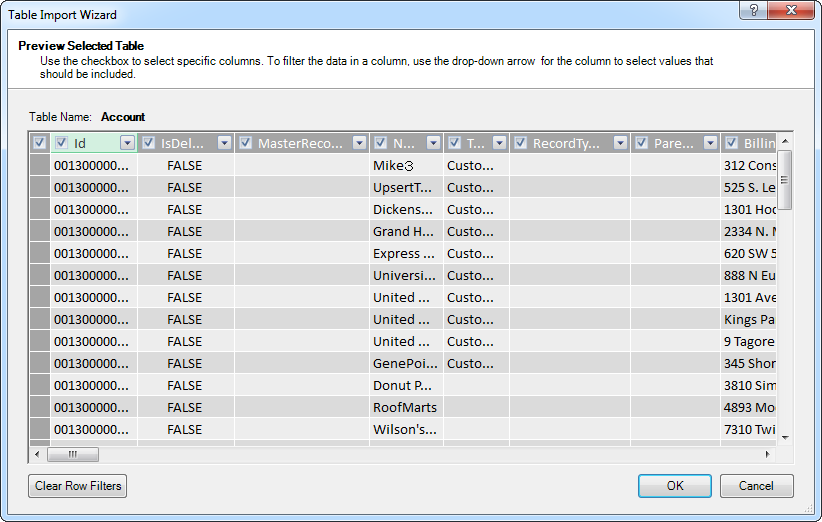
Task: Toggle the select-all columns checkbox
Action: 39,143
